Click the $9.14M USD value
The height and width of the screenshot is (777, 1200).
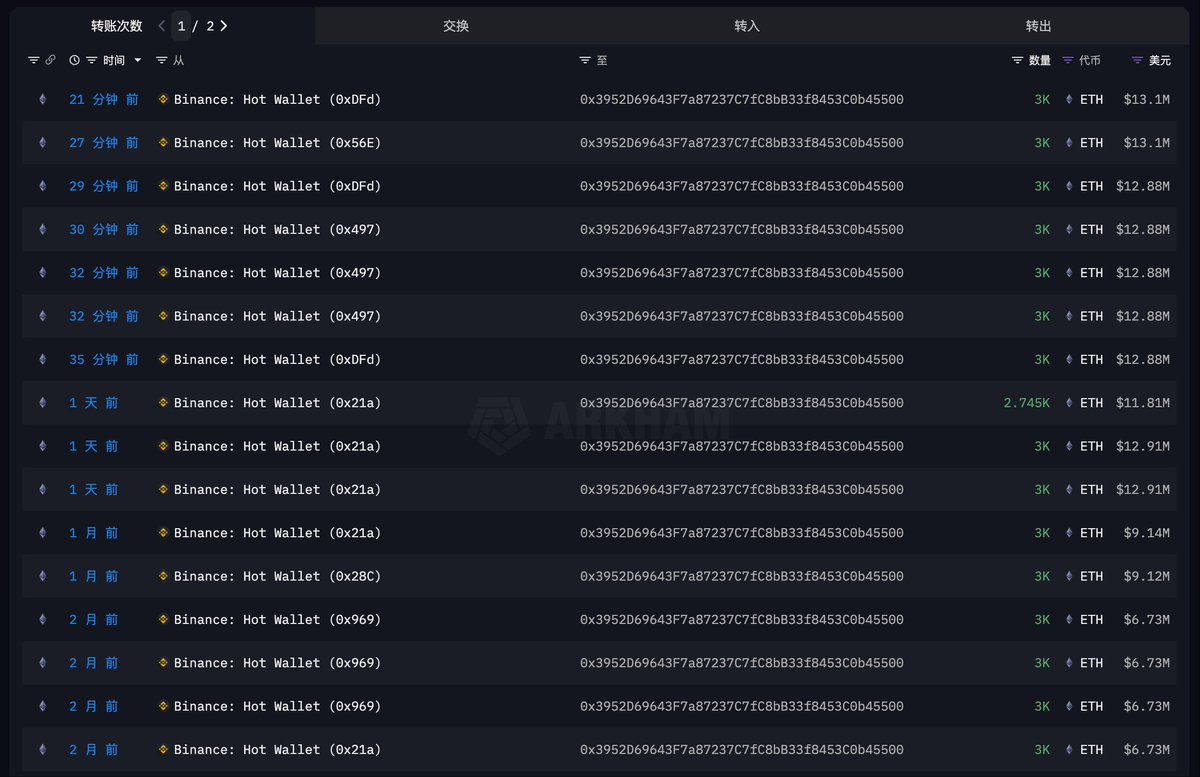[1147, 533]
